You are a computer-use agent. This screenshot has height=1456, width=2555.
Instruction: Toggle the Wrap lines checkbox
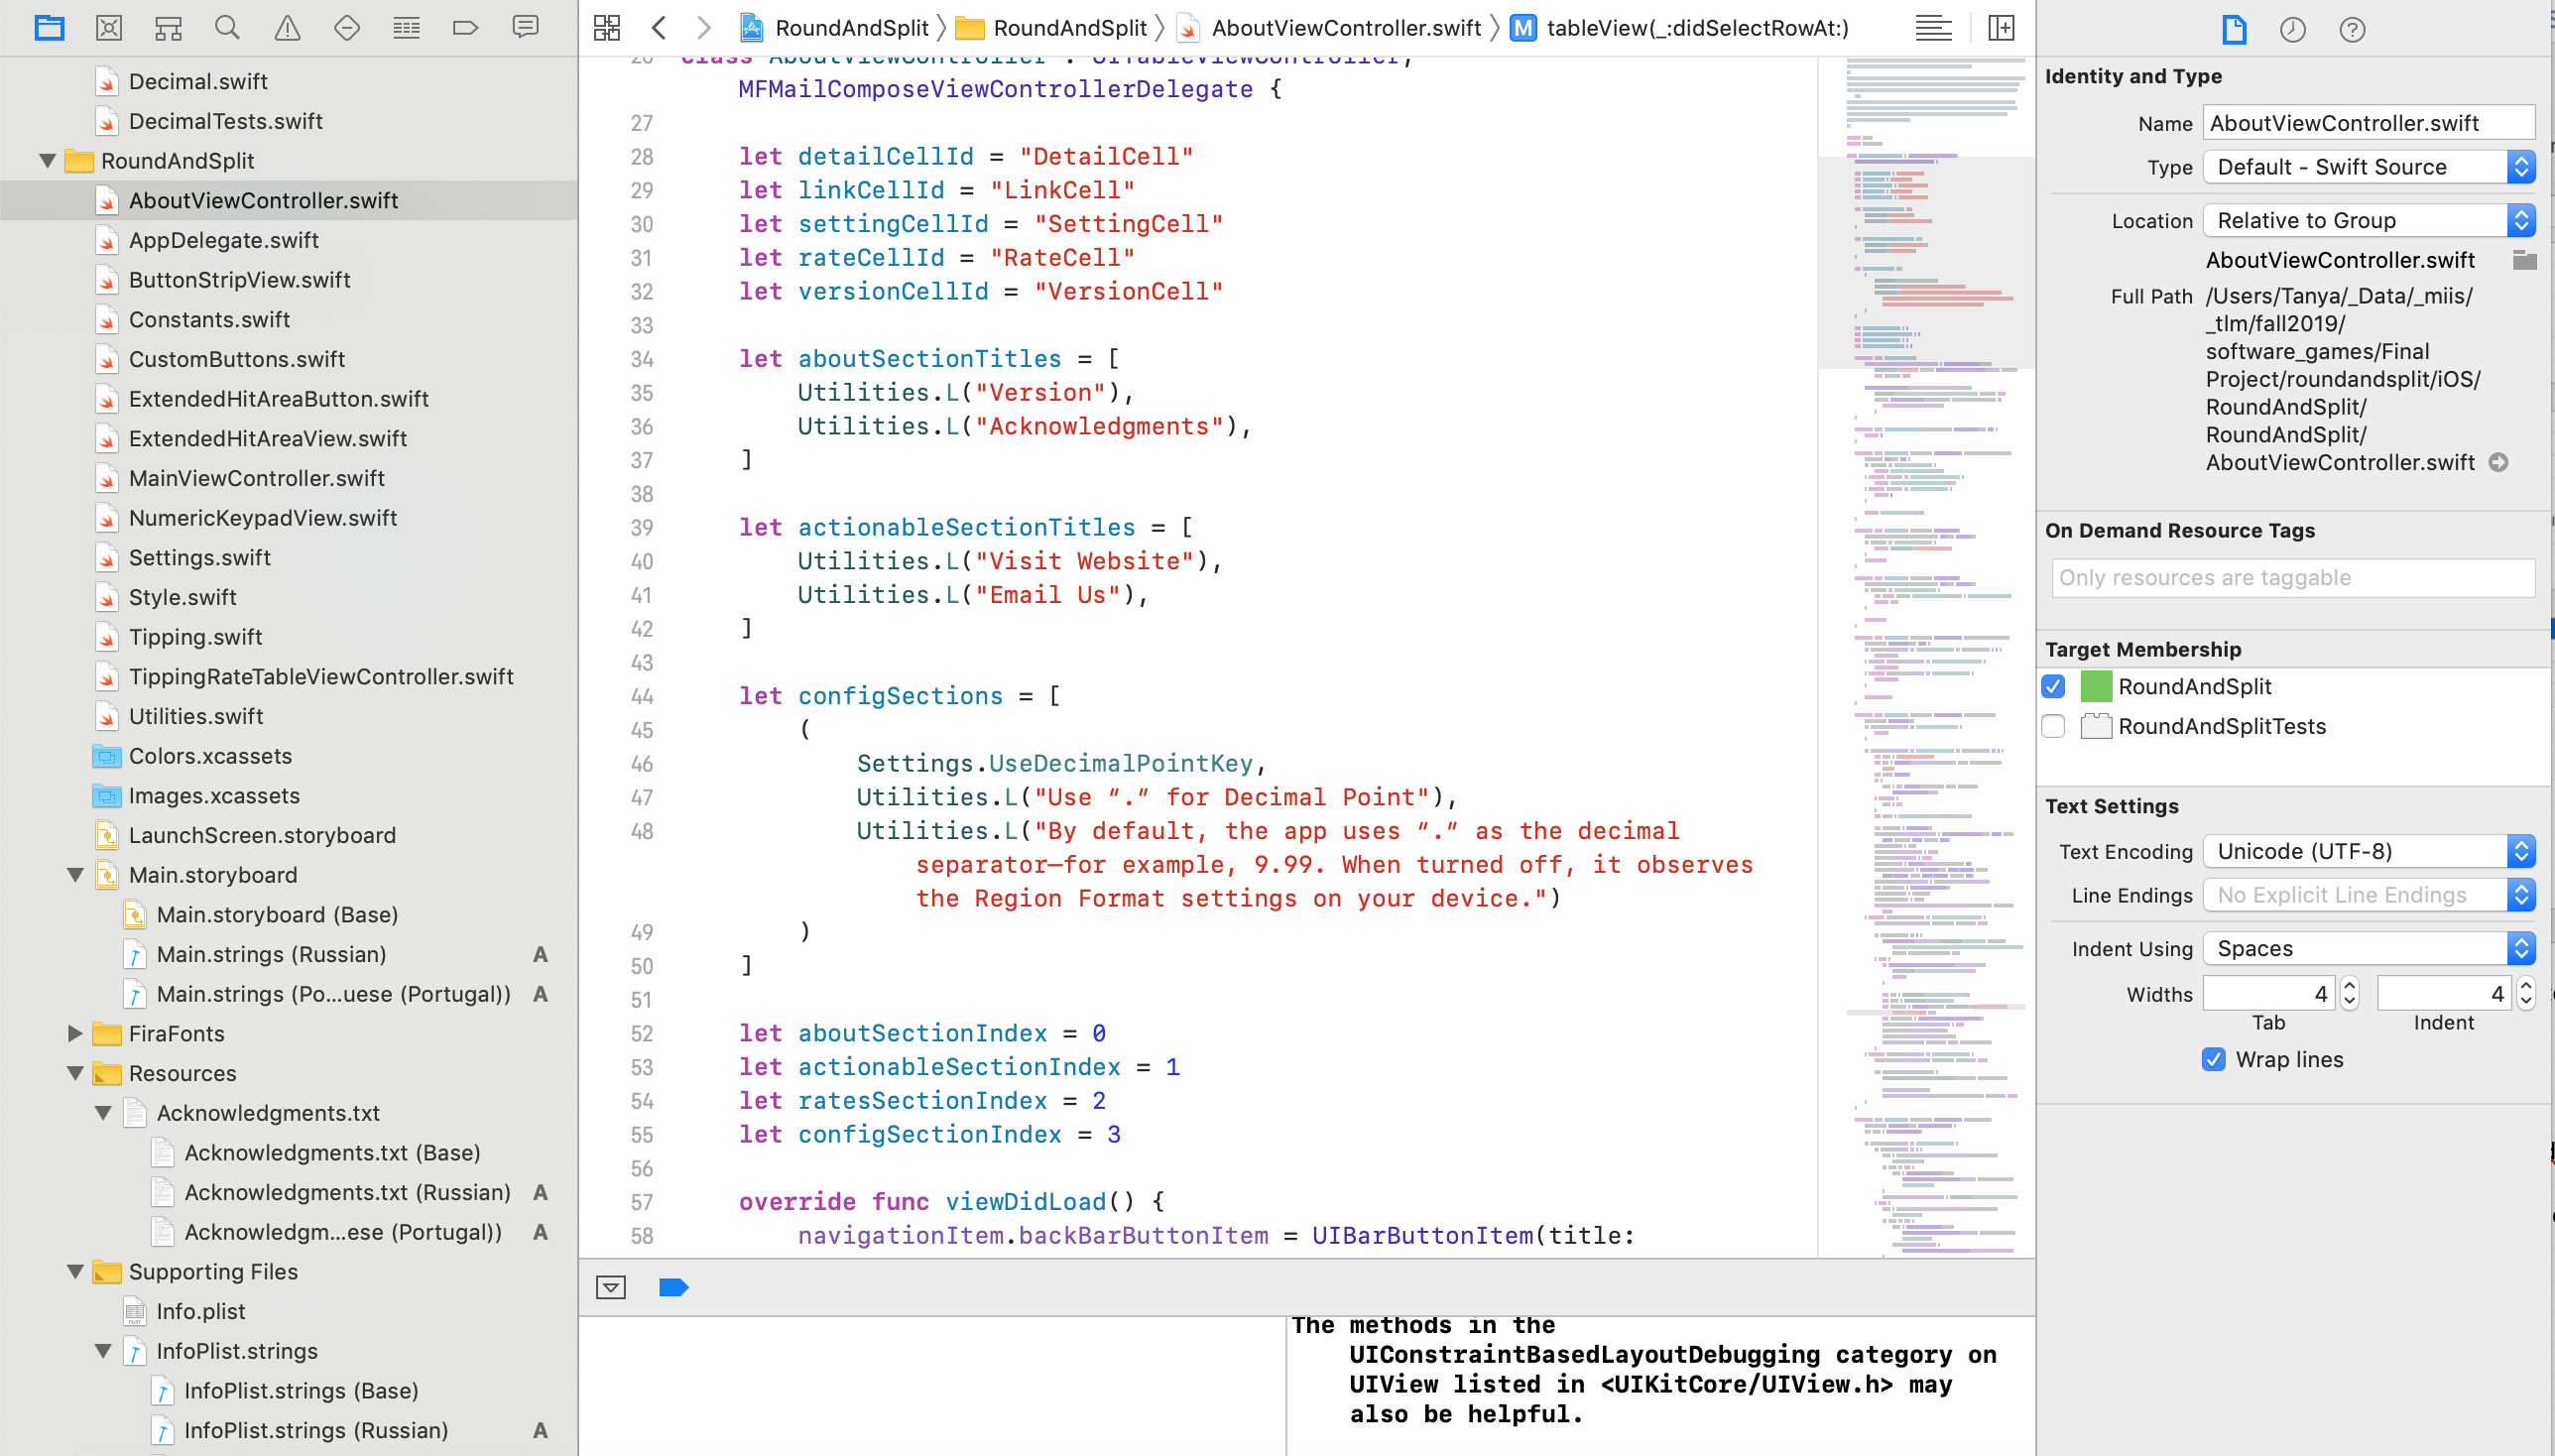[2214, 1059]
